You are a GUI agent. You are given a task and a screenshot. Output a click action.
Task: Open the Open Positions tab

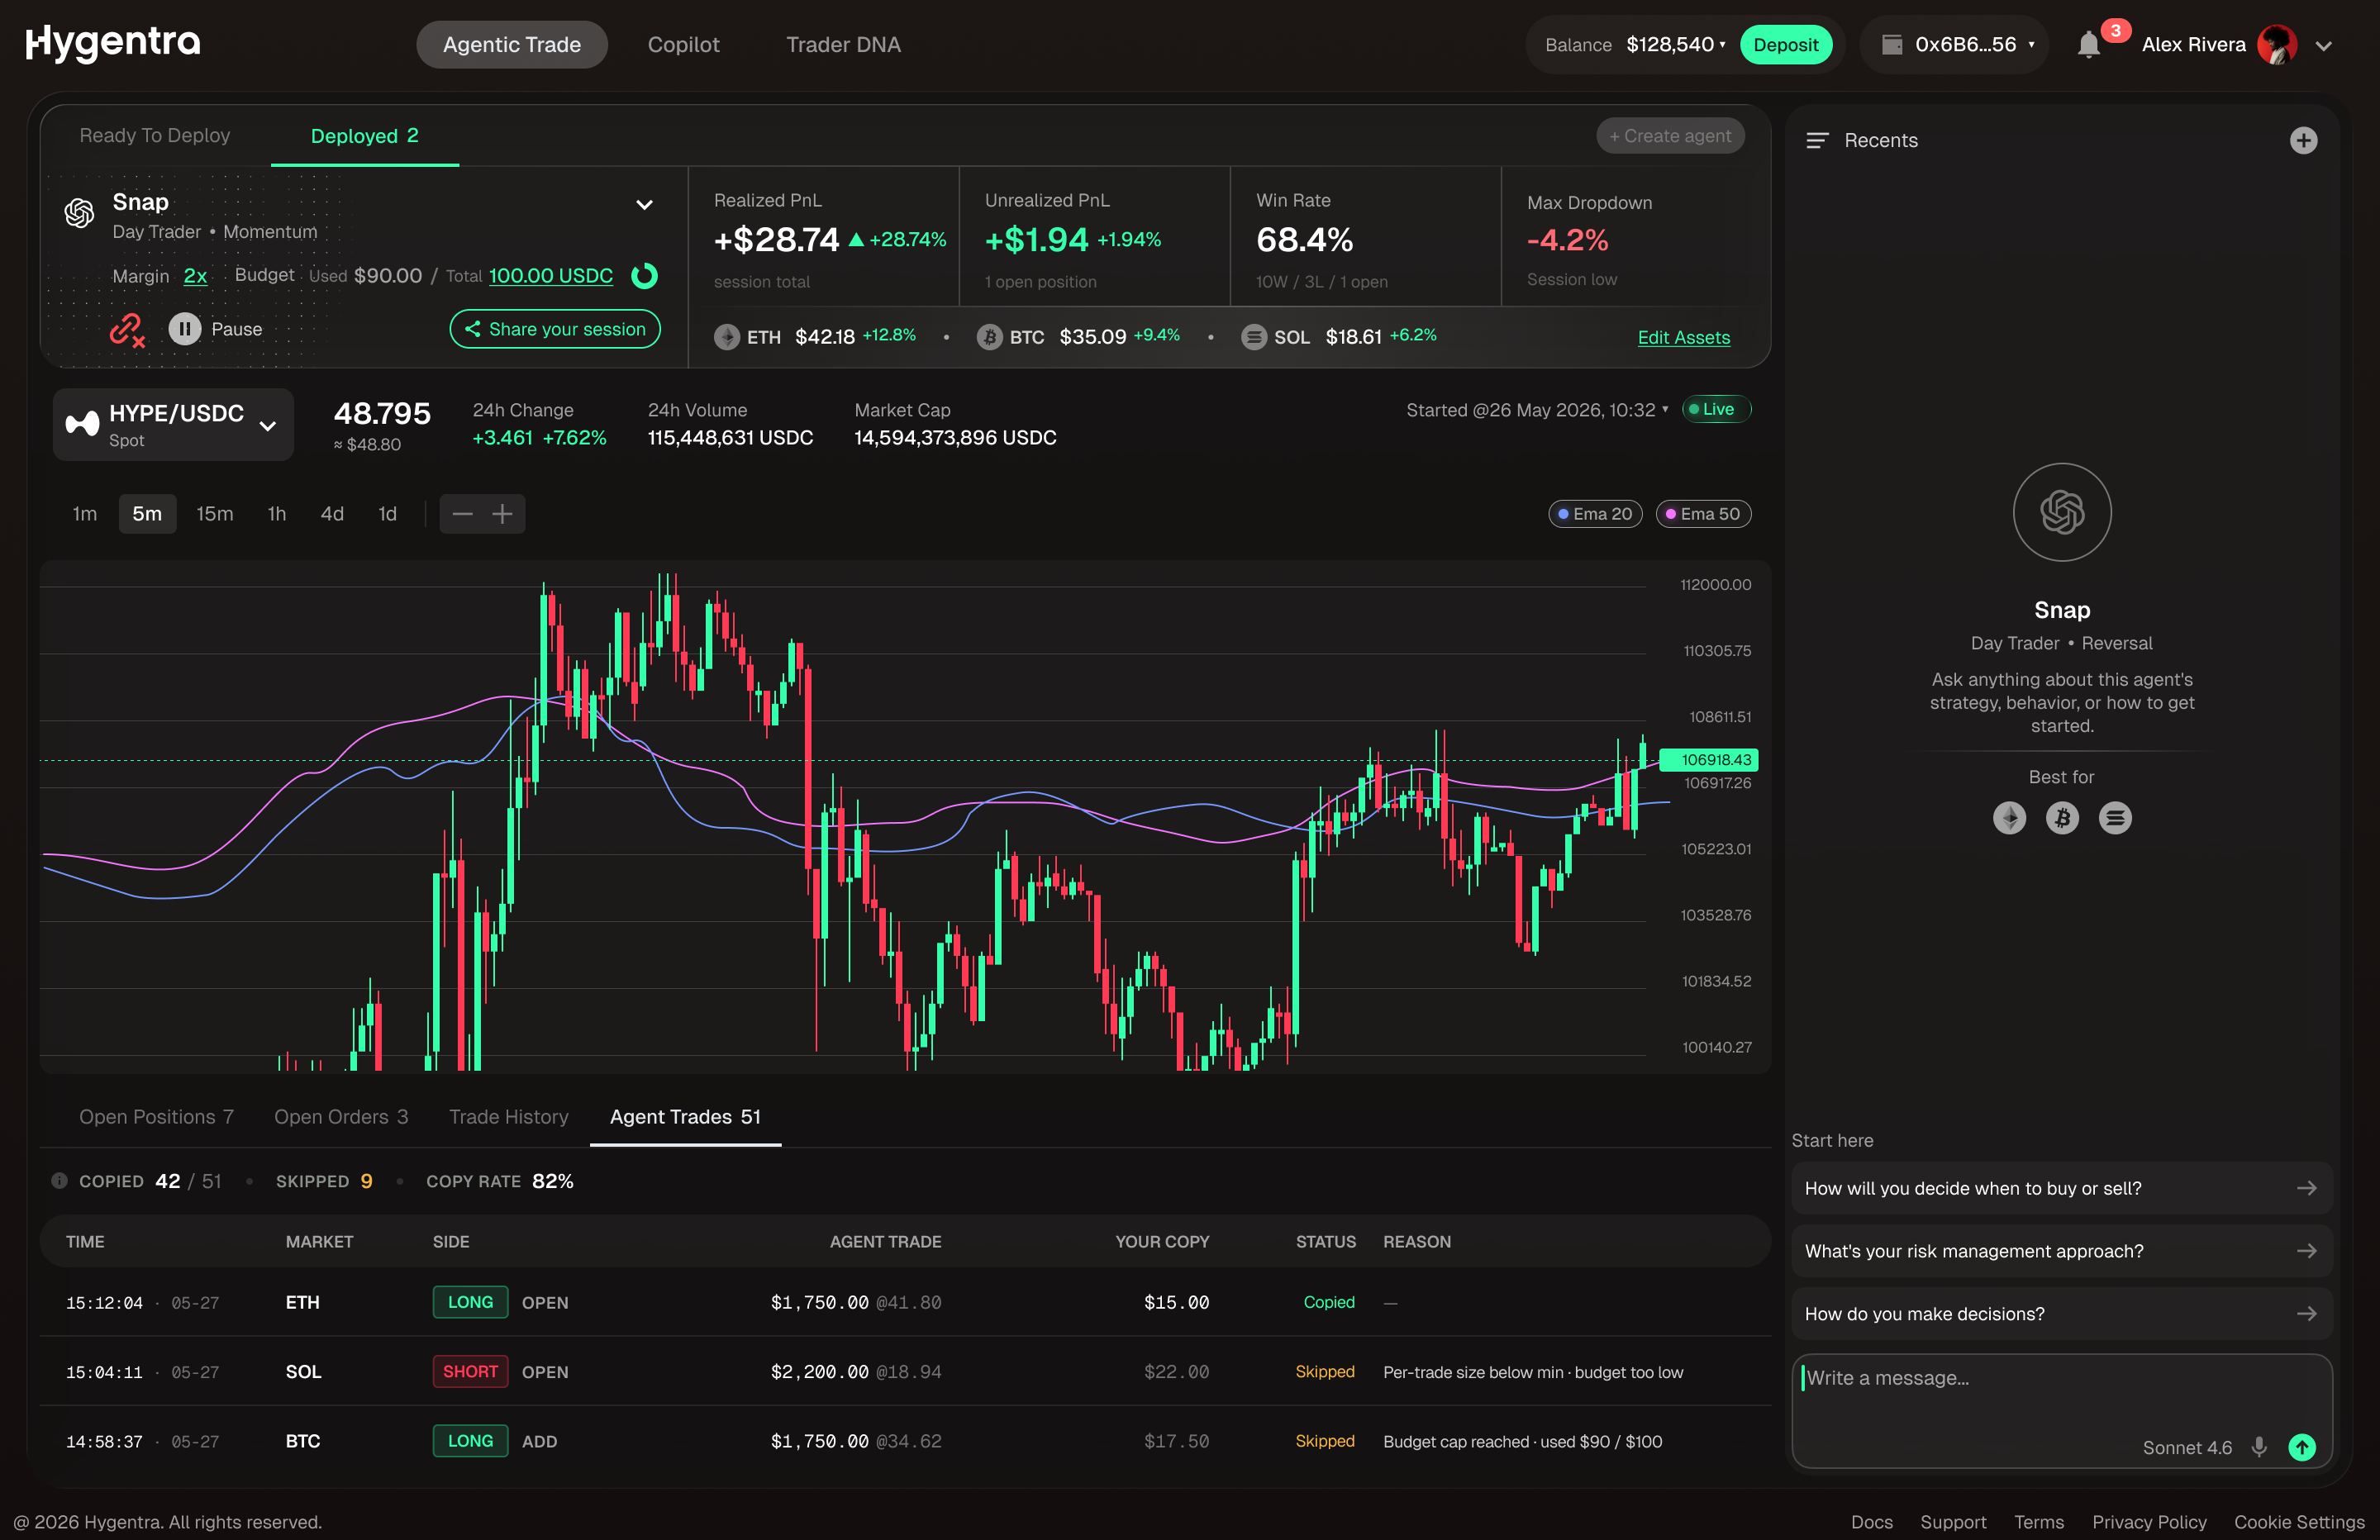(x=156, y=1117)
